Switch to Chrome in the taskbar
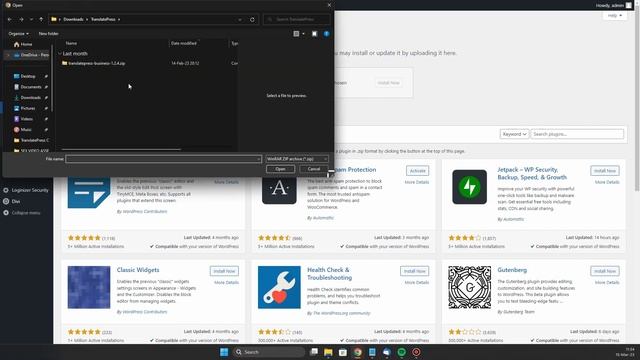 358,352
